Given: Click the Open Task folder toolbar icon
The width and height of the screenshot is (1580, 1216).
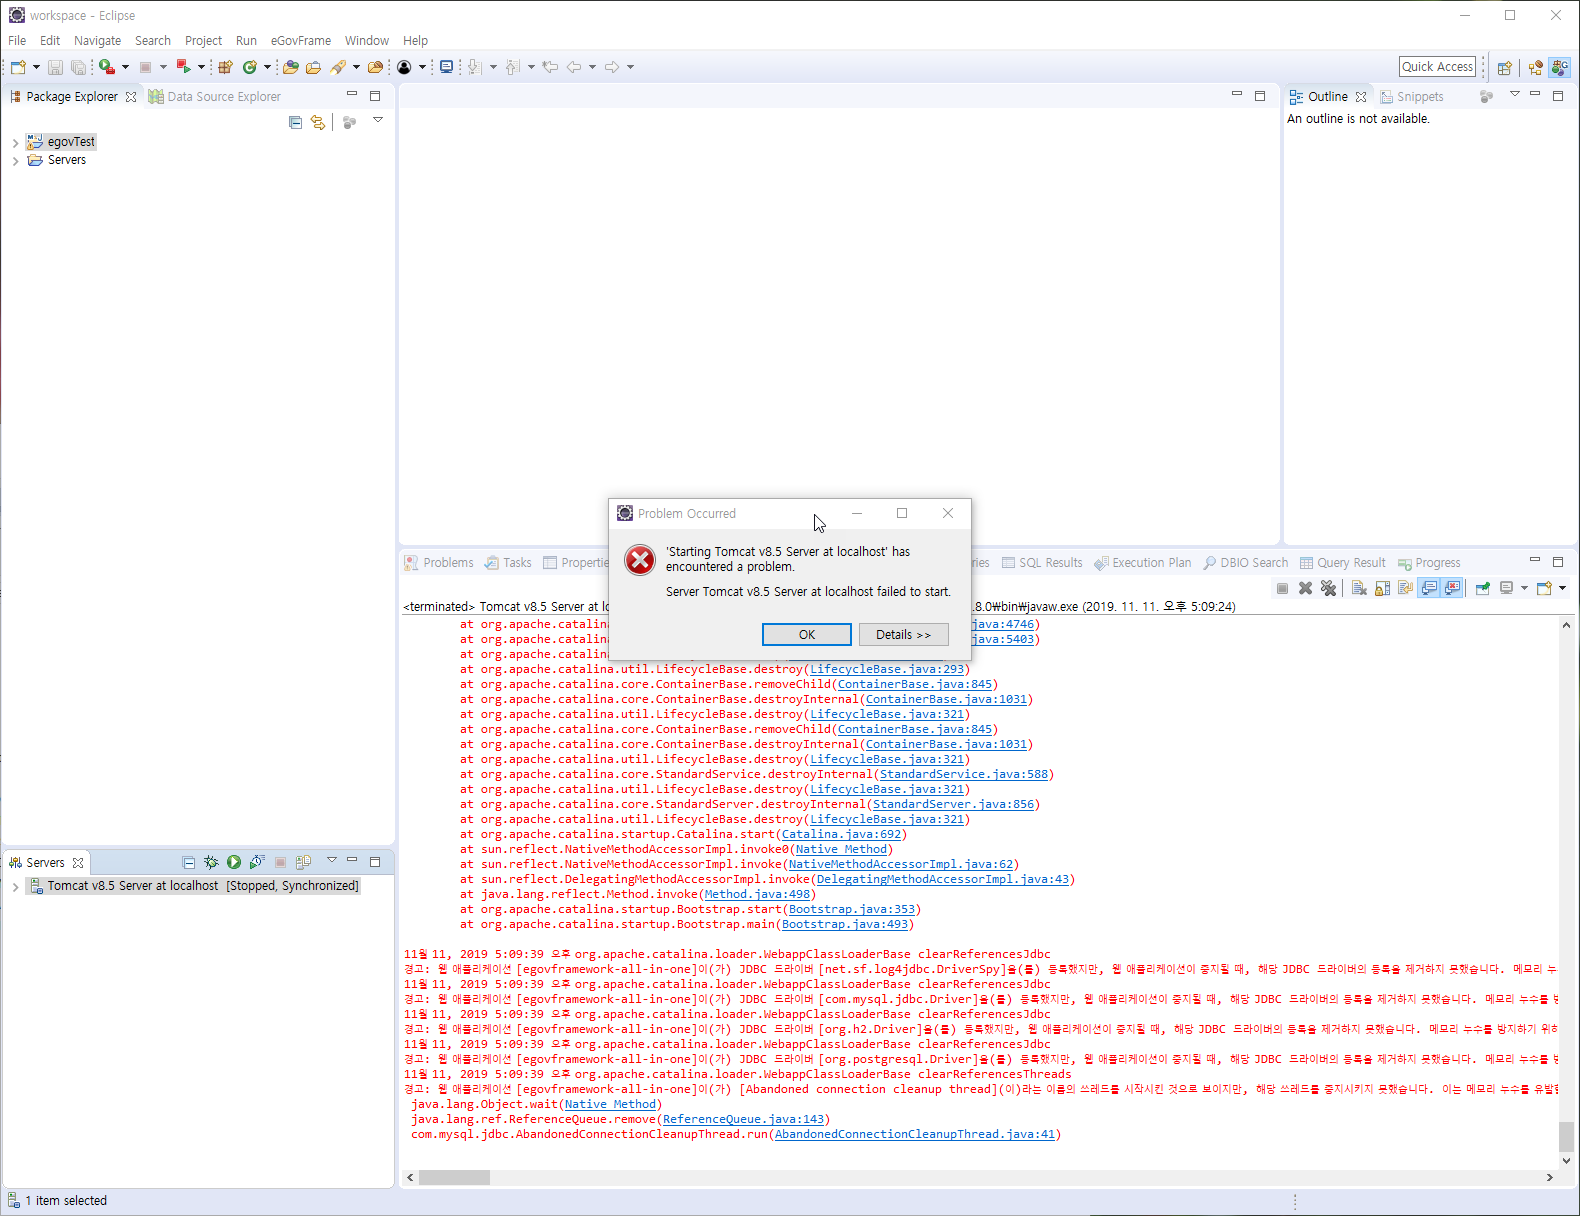Looking at the screenshot, I should (x=313, y=67).
